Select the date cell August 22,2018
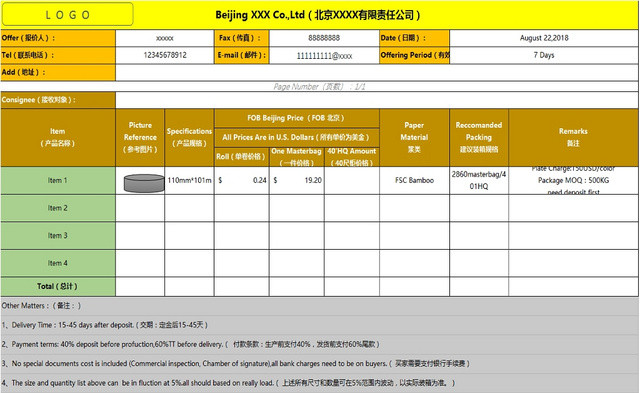Viewport: 640px width, 393px height. [544, 38]
